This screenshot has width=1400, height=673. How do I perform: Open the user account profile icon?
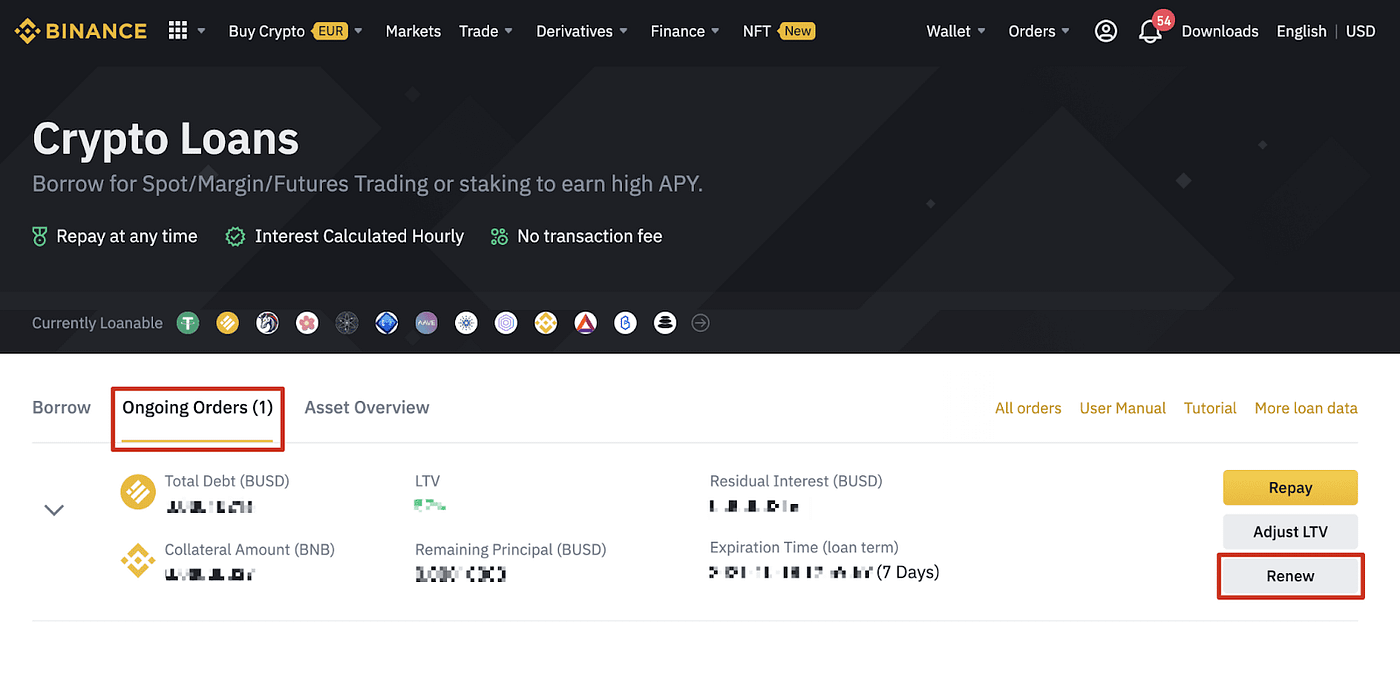click(1105, 31)
